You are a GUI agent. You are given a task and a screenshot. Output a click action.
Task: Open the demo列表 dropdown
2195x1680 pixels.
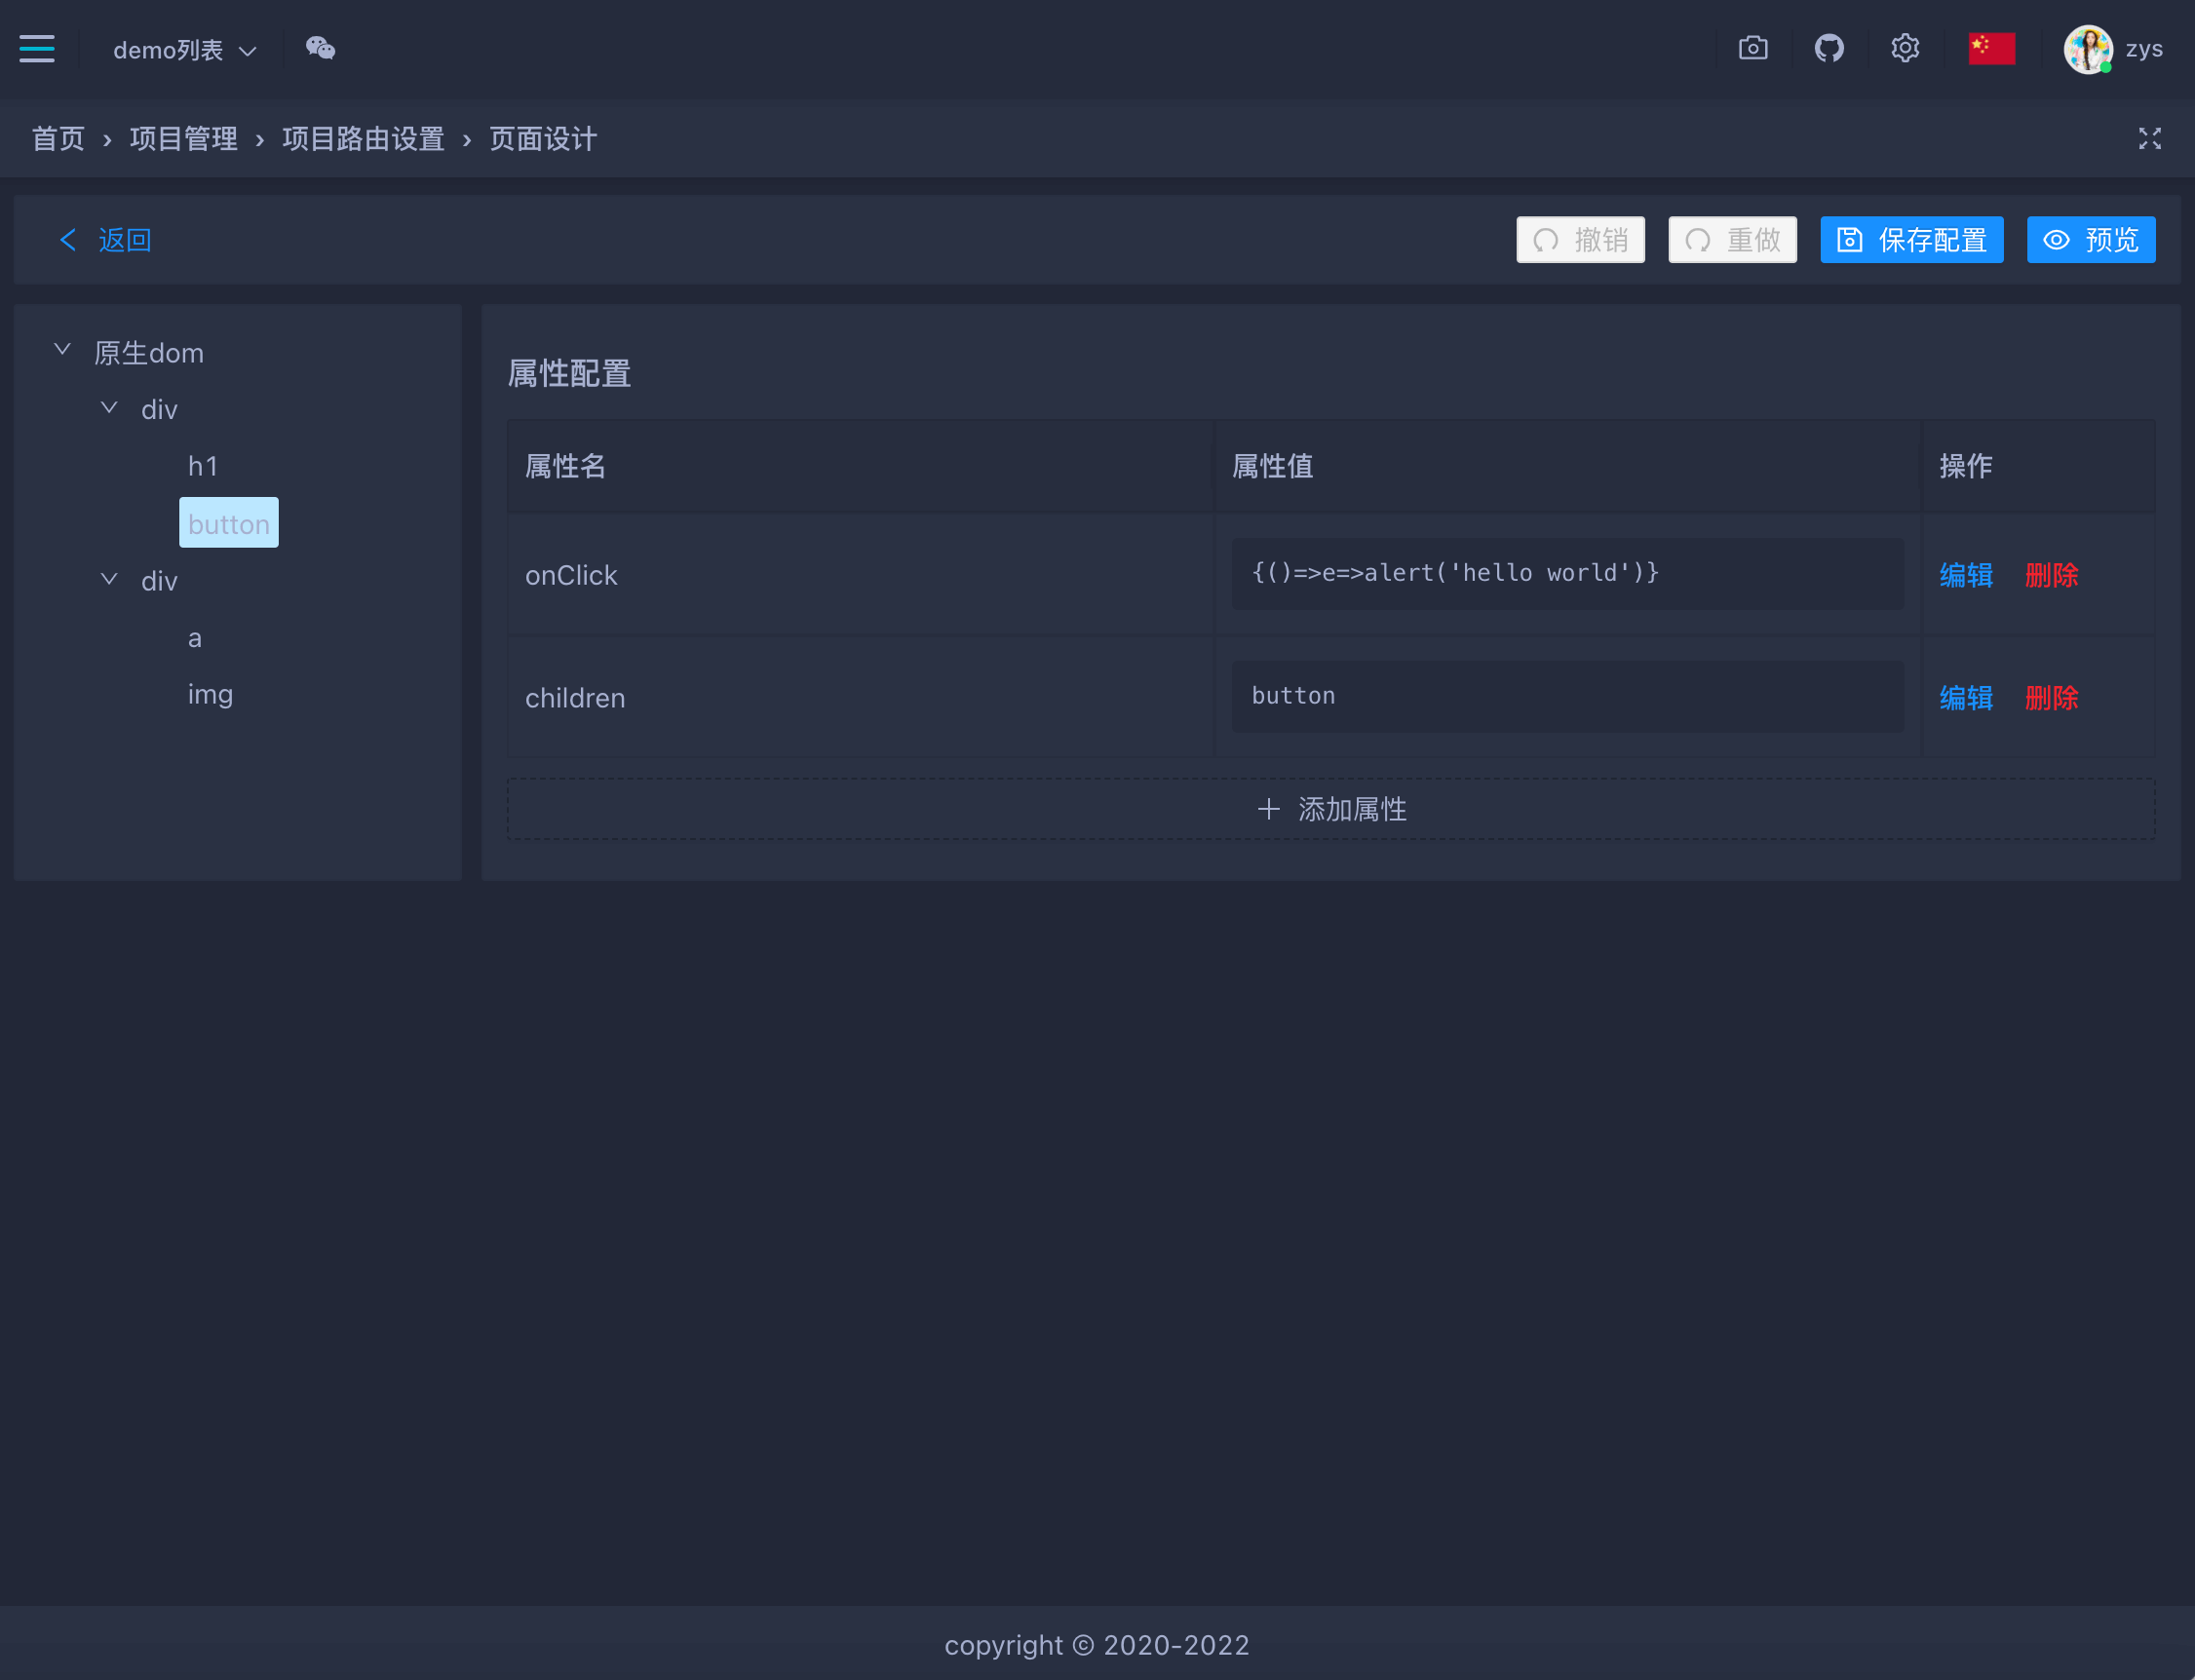coord(184,50)
